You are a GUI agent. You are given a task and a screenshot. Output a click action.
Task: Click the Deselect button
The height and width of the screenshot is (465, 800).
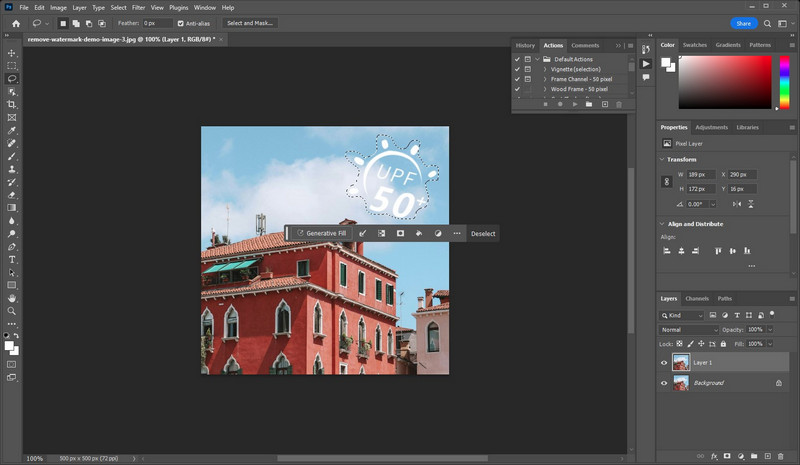click(483, 234)
